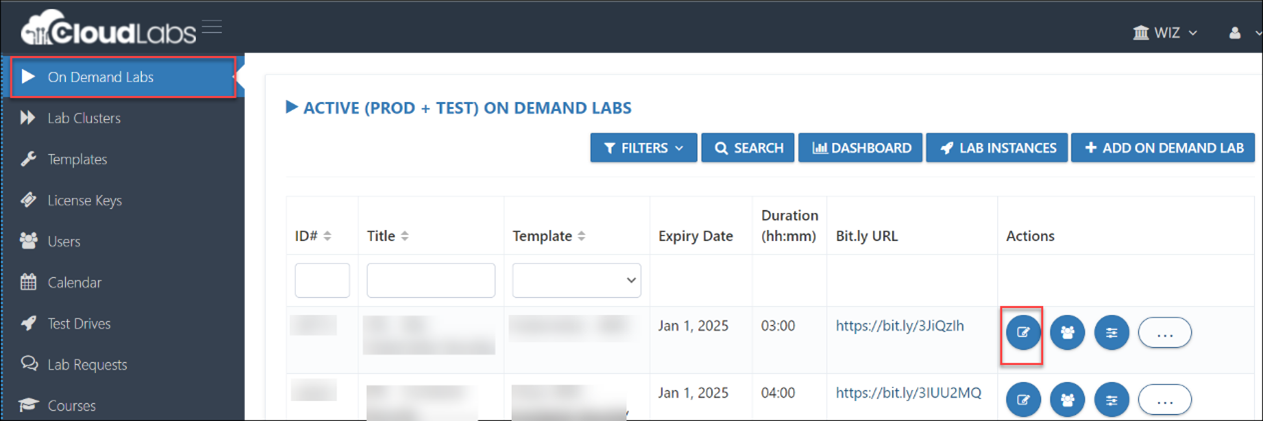1263x421 pixels.
Task: Click the Bit.ly URL column header
Action: (866, 236)
